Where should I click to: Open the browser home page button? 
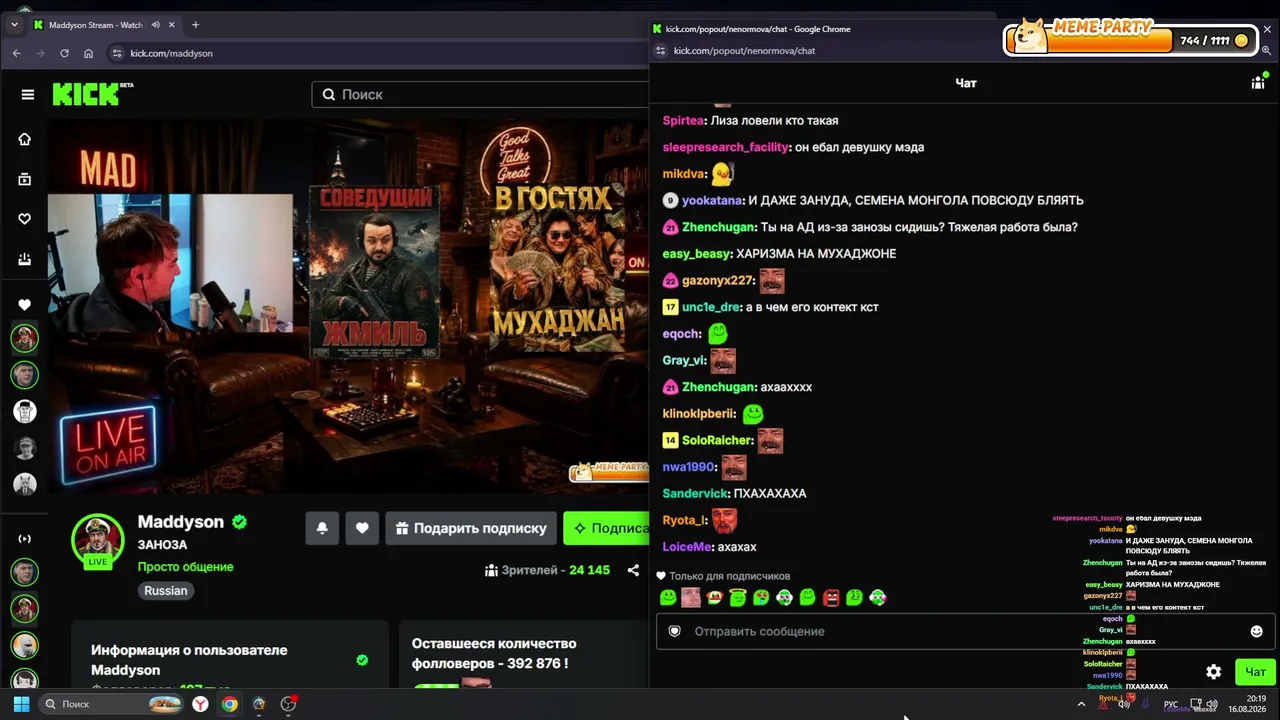click(x=89, y=53)
